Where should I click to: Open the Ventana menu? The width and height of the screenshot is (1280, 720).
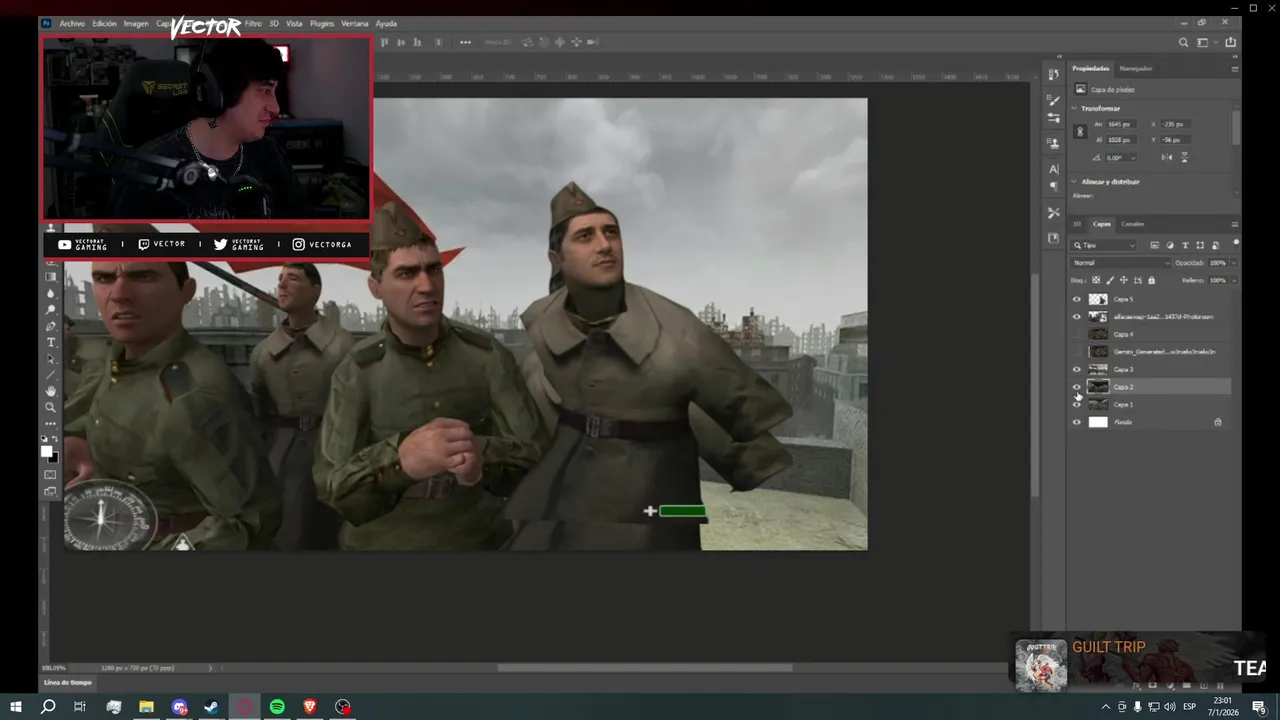click(354, 23)
